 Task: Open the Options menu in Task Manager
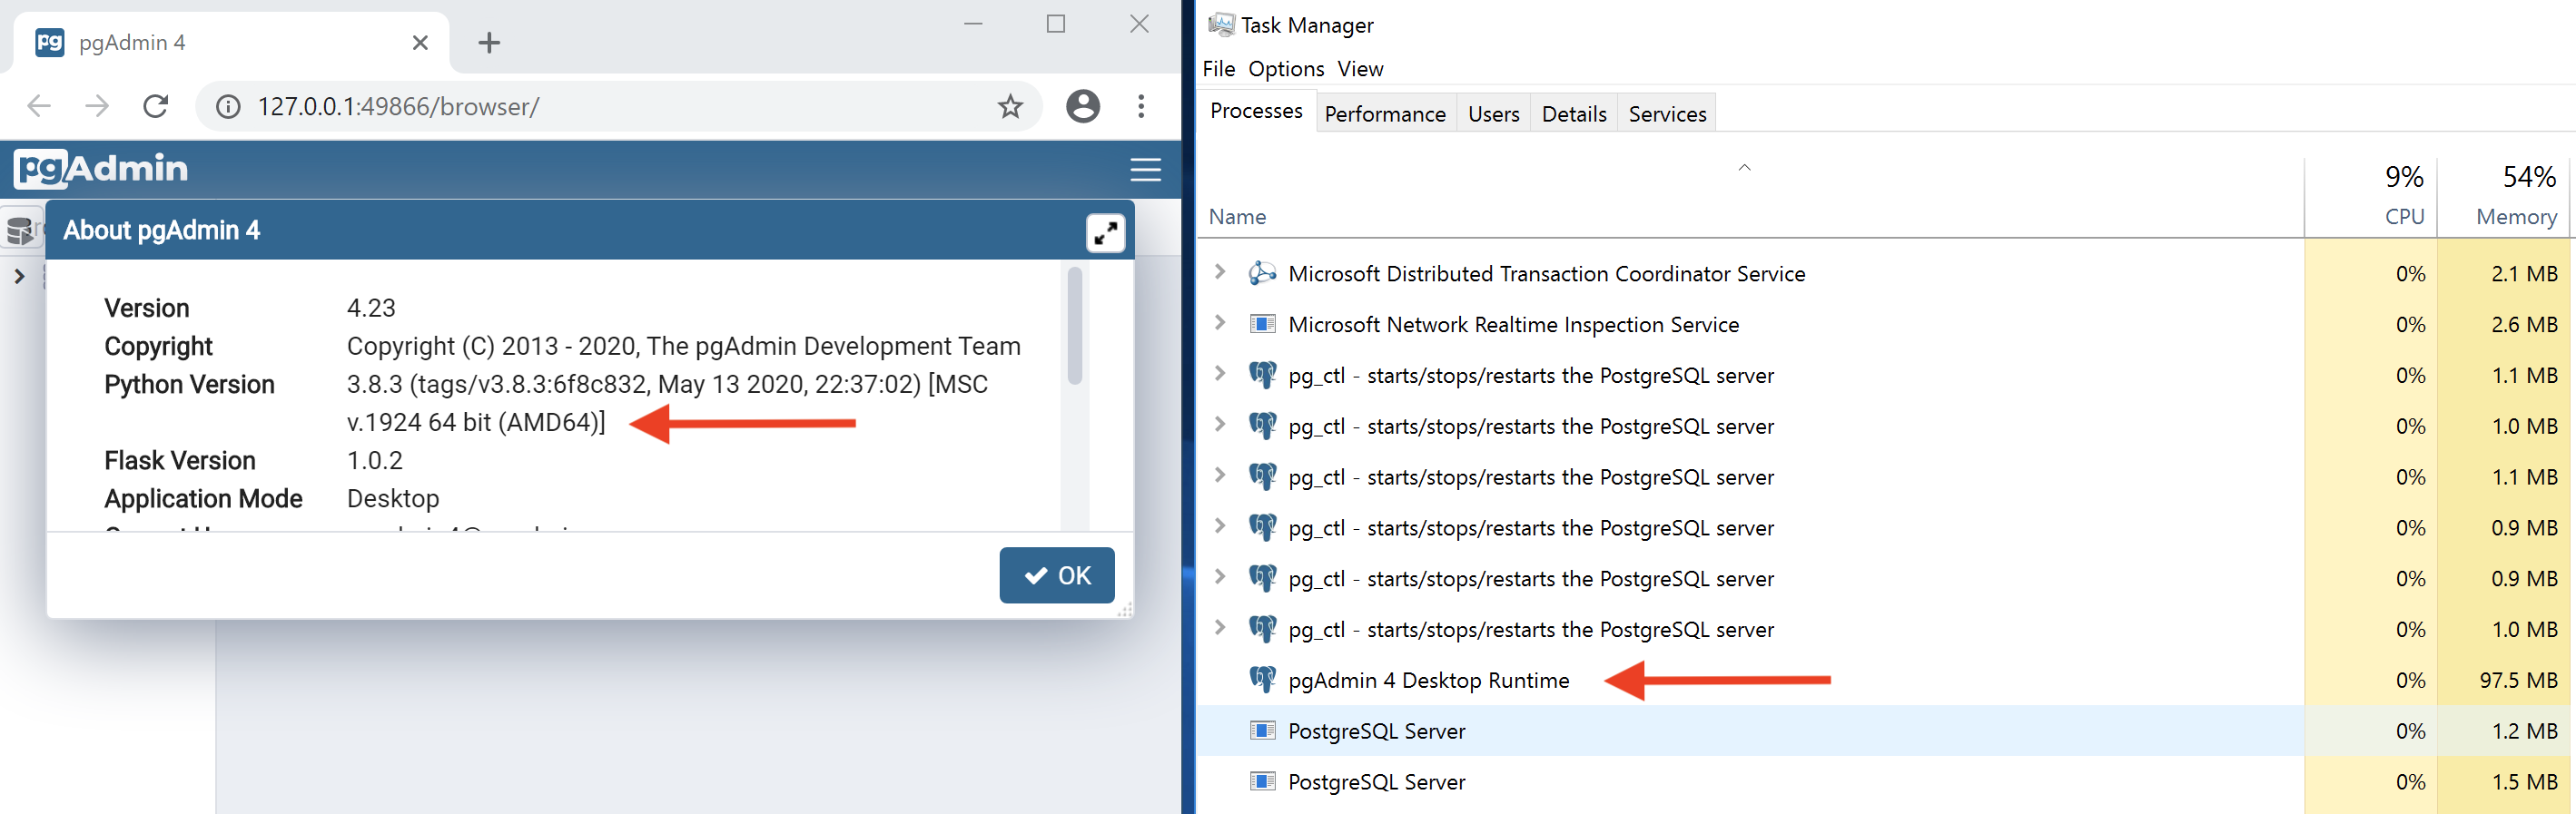tap(1285, 69)
